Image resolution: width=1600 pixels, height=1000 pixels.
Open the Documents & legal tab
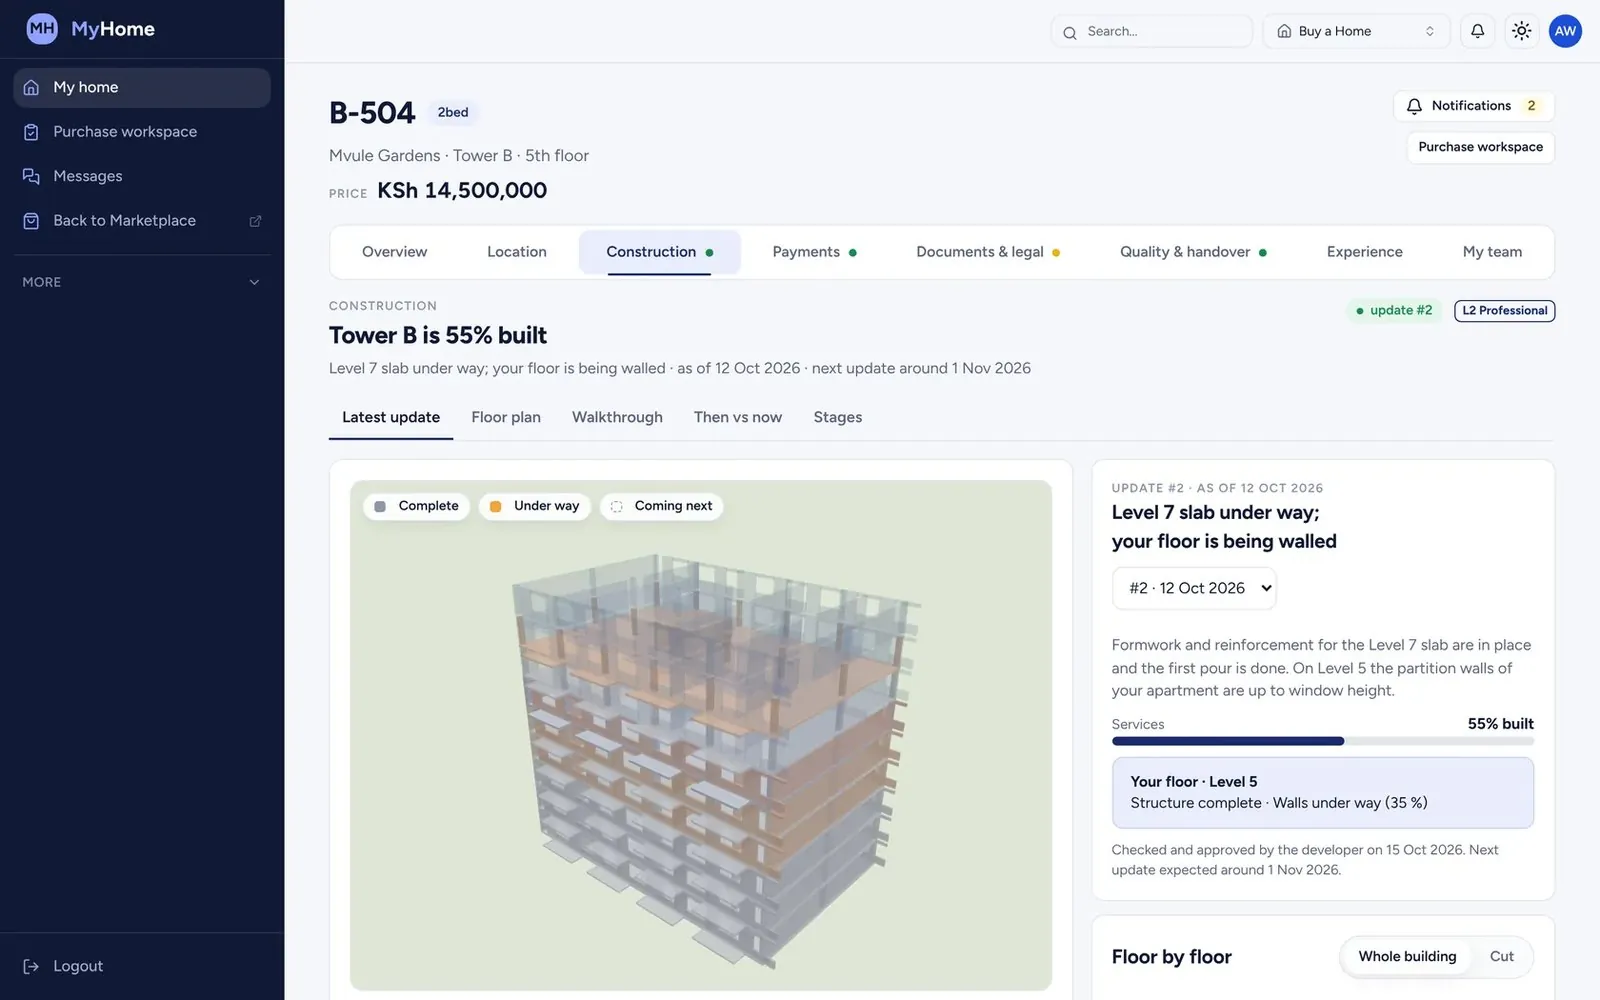click(988, 252)
